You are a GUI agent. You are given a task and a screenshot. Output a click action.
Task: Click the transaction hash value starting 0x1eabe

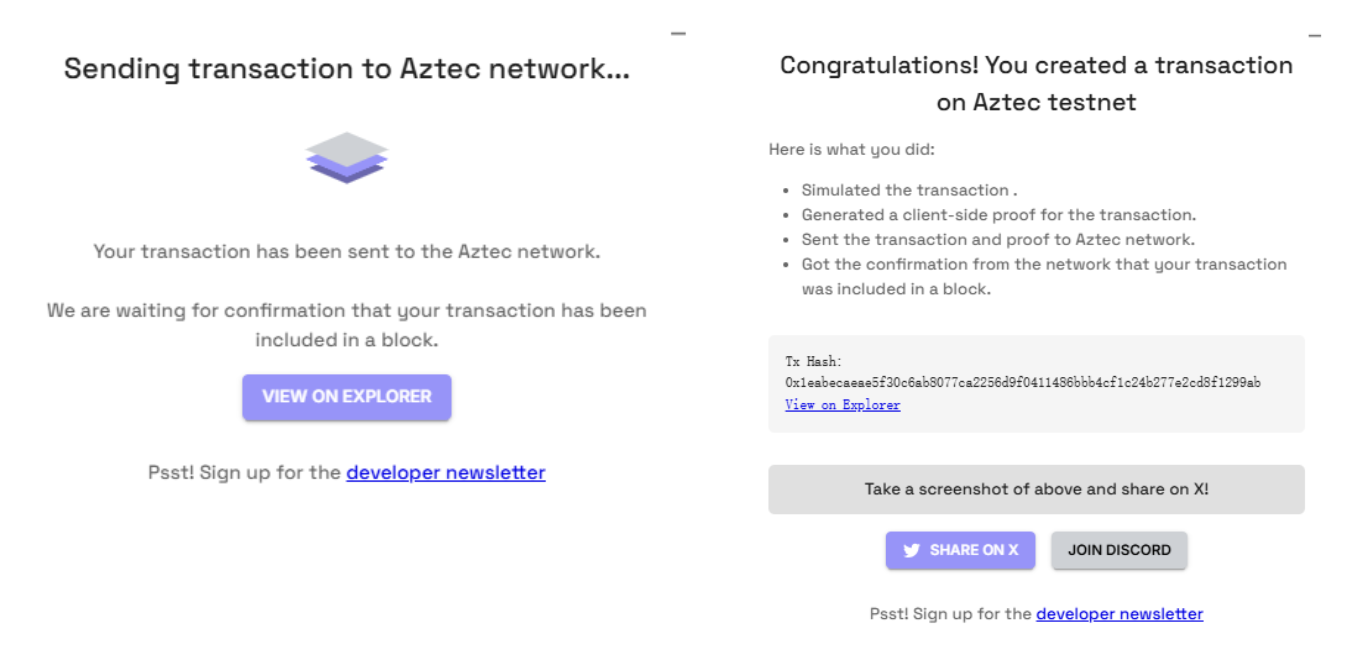point(1022,383)
